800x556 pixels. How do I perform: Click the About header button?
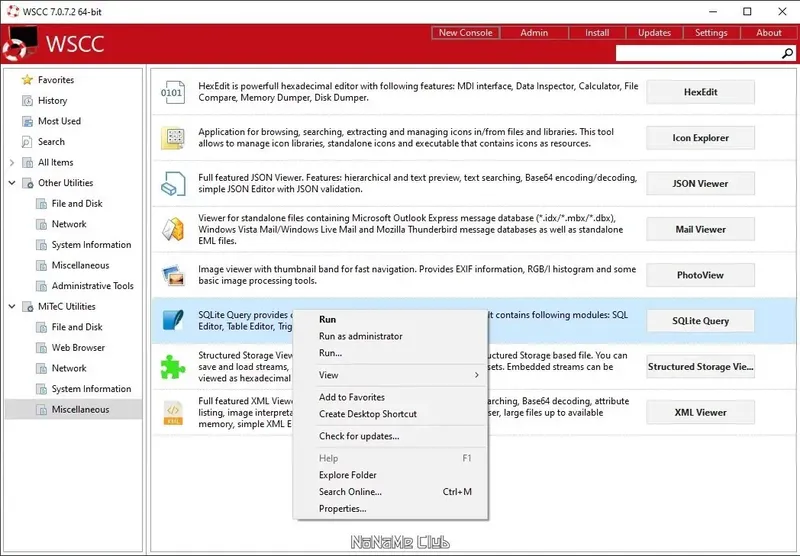(769, 33)
